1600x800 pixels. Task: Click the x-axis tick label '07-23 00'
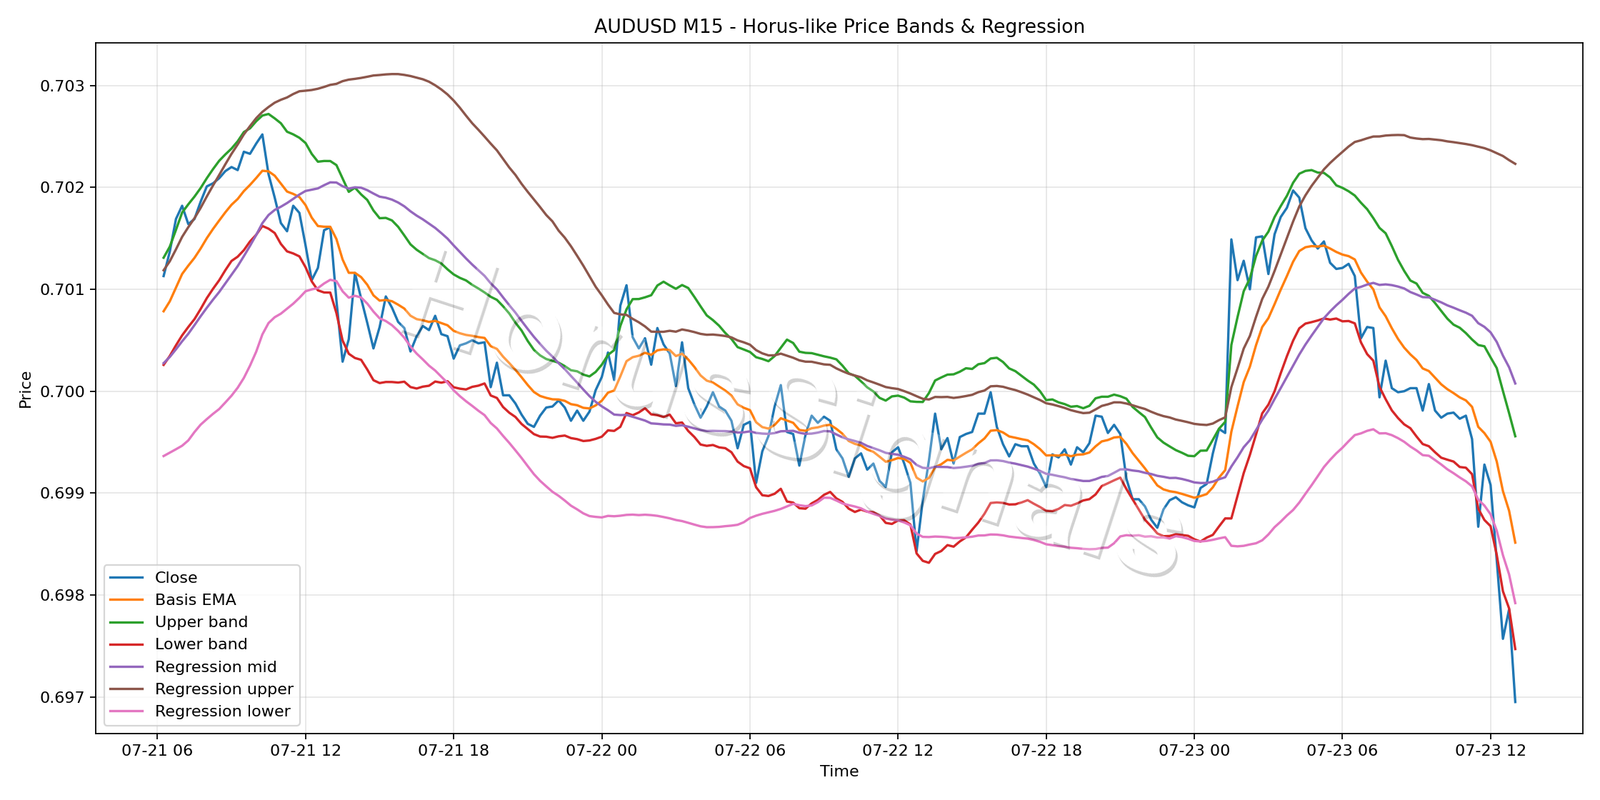(1194, 750)
